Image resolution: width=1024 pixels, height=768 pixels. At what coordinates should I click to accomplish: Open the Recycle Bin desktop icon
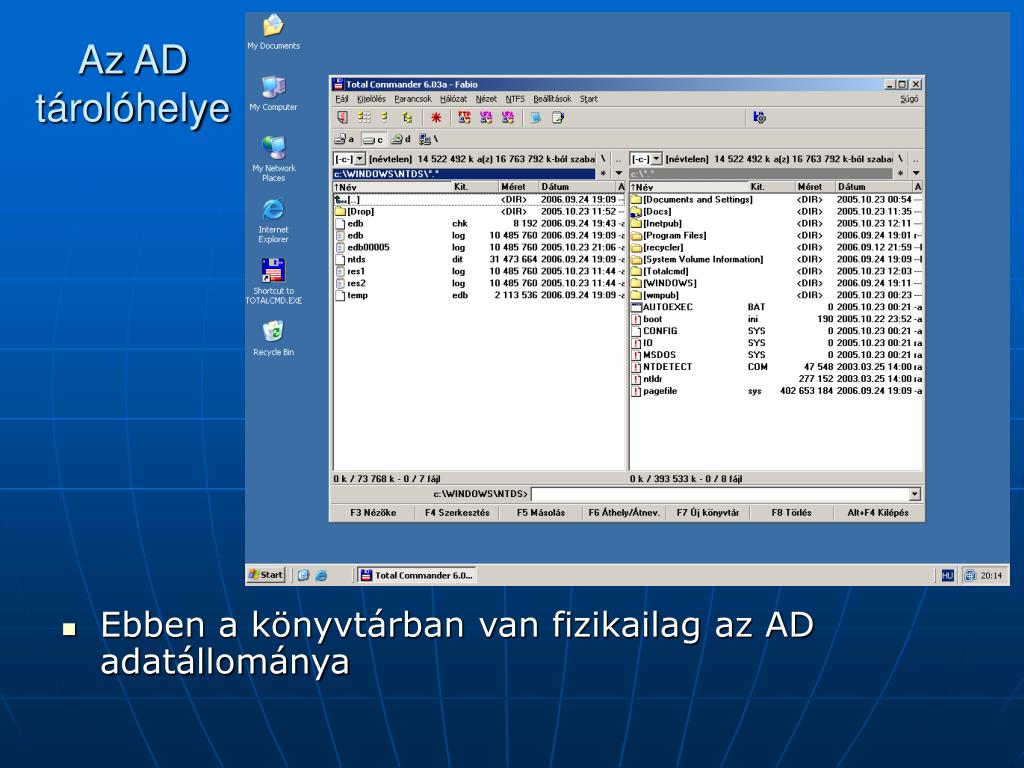tap(273, 338)
